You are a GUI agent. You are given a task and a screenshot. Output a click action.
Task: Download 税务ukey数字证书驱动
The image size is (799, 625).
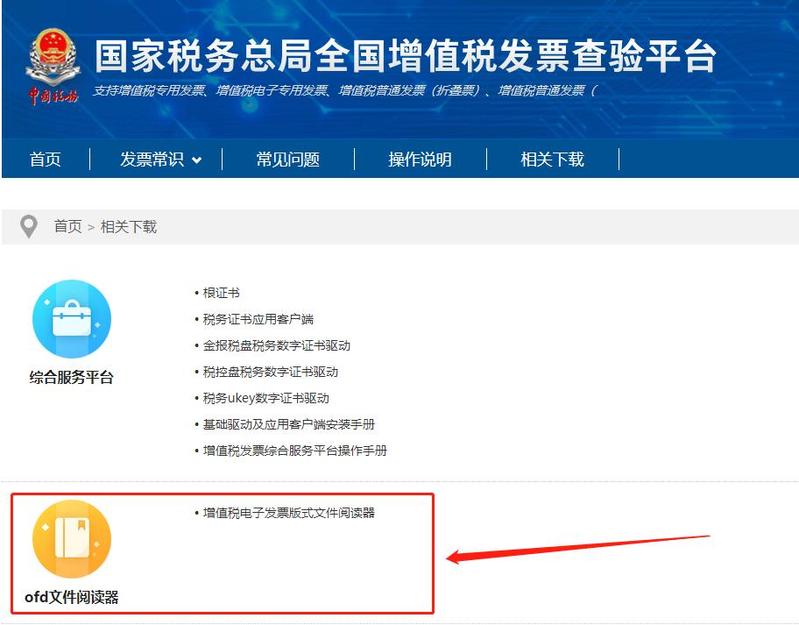[x=266, y=398]
